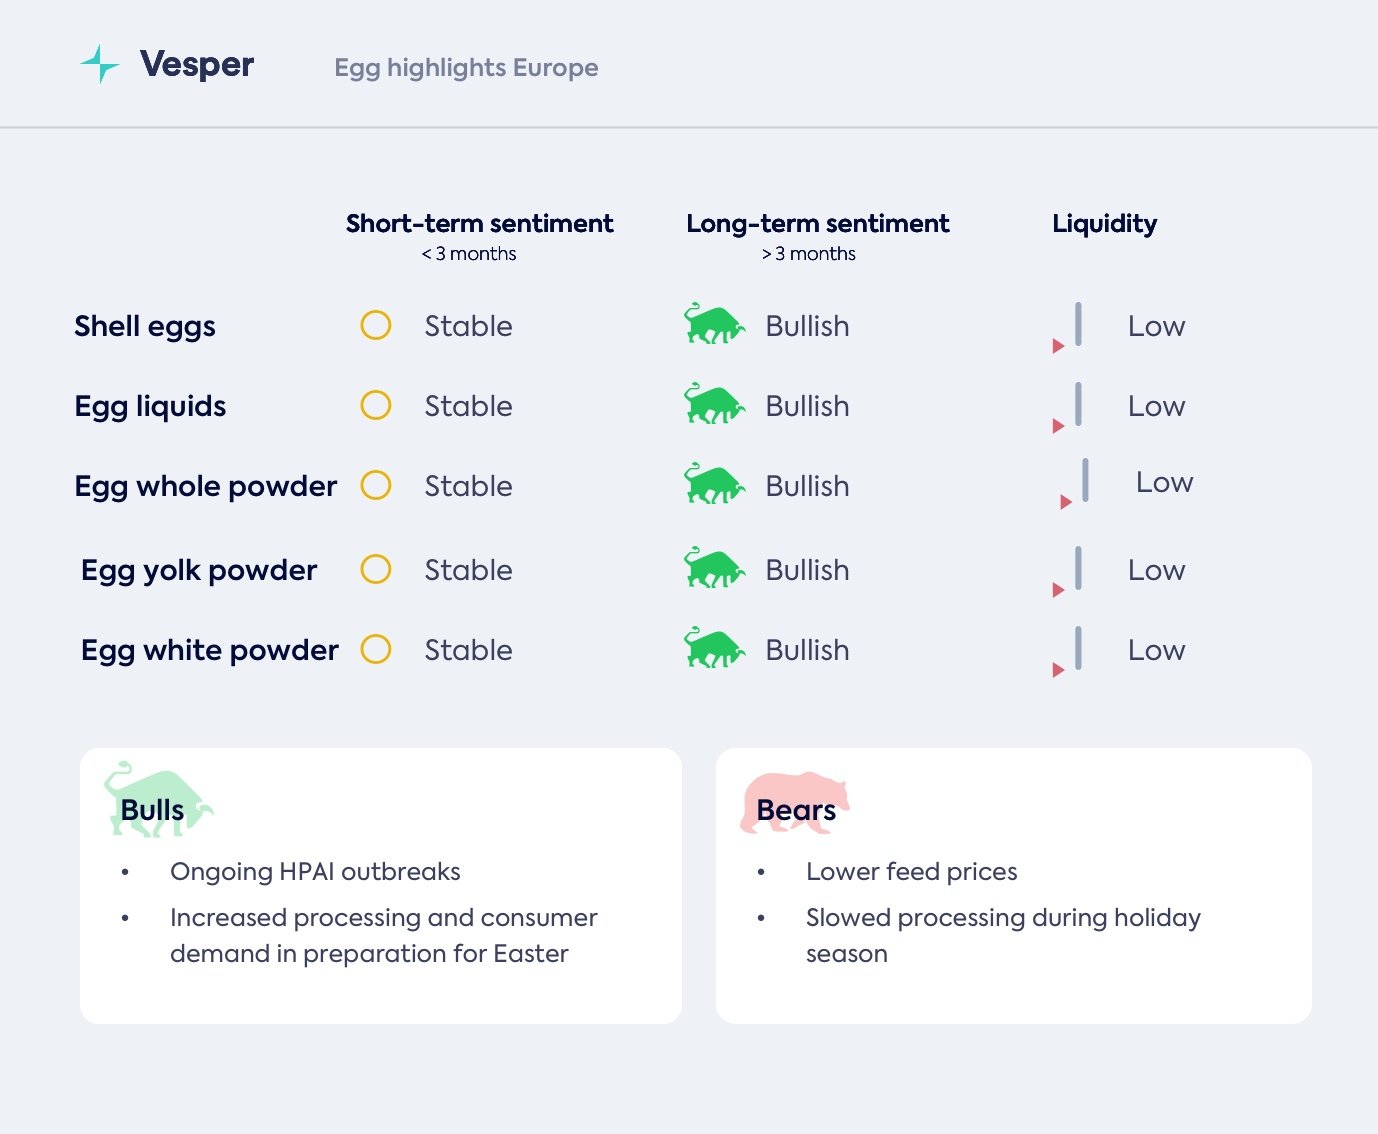Select the yellow Stable circle for Egg liquids

(x=376, y=405)
